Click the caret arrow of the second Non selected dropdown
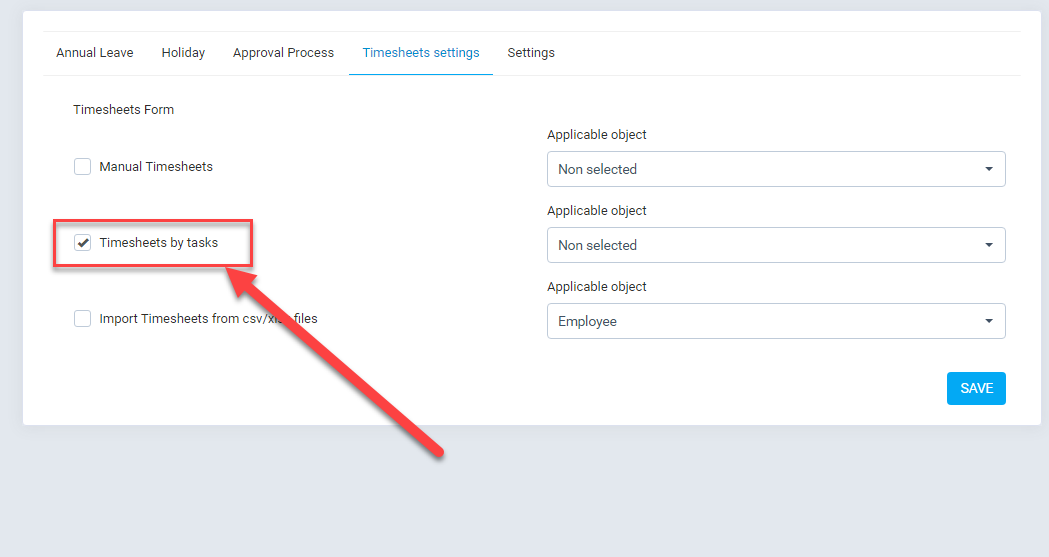The width and height of the screenshot is (1049, 557). 989,245
